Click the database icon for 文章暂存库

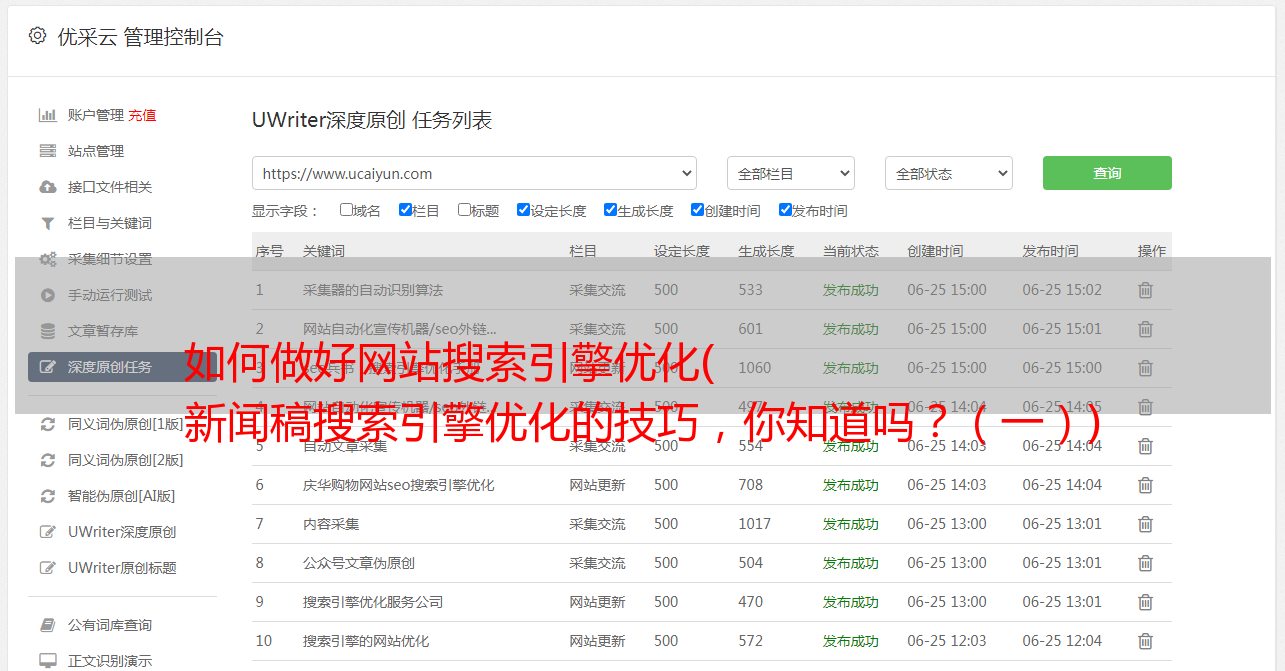pyautogui.click(x=47, y=331)
